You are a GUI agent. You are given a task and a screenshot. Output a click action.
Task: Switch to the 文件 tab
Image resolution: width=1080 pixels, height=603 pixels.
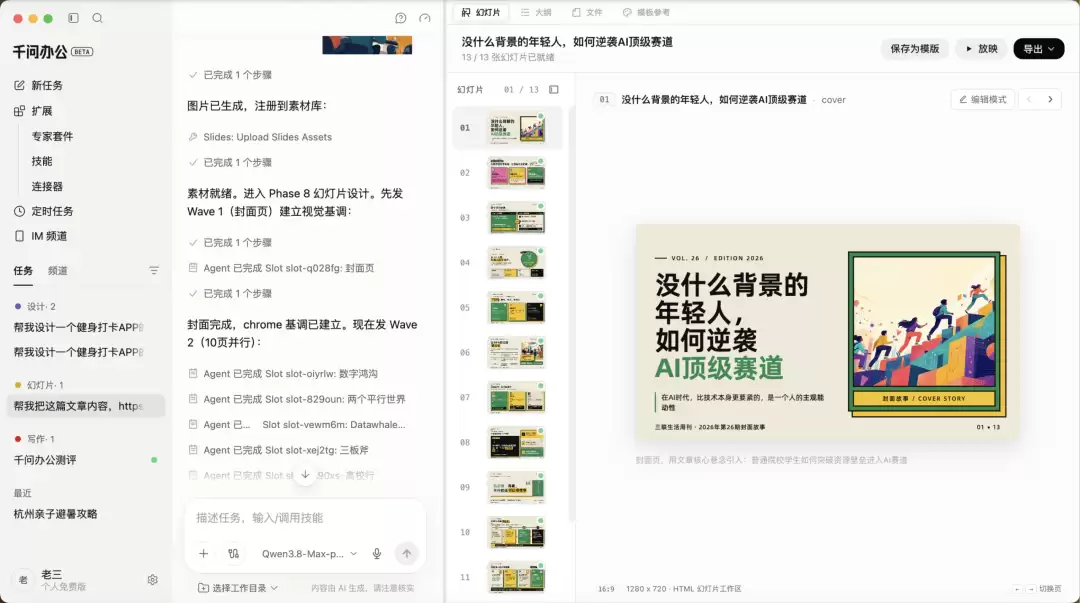[587, 12]
